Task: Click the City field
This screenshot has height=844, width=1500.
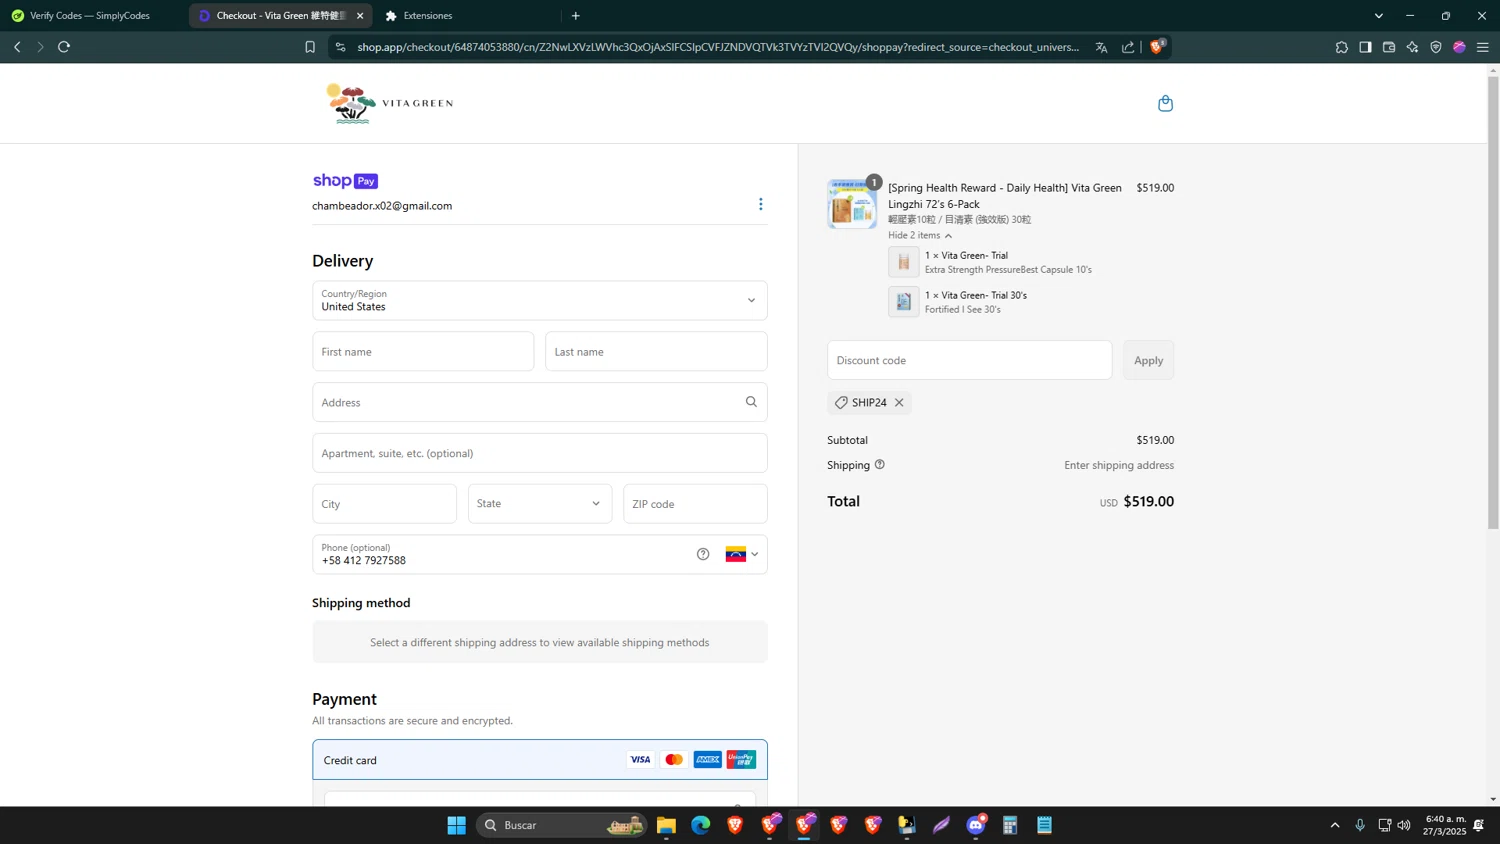Action: (384, 504)
